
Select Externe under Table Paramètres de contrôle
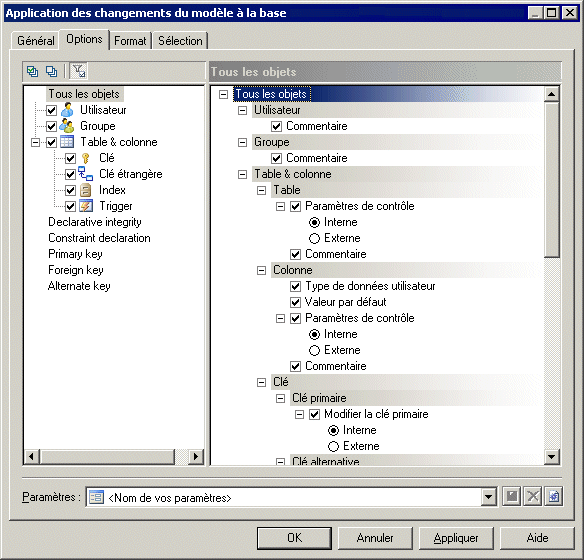point(314,238)
